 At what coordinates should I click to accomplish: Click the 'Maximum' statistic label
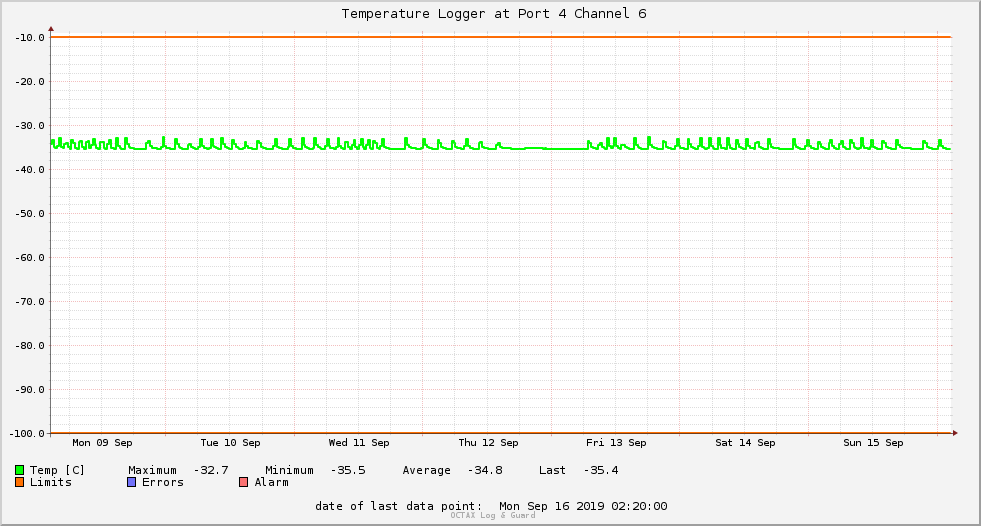tap(152, 470)
